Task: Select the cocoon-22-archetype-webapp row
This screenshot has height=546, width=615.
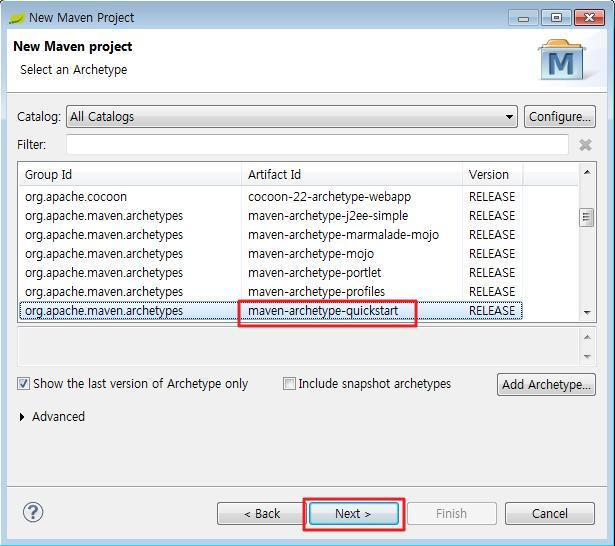Action: click(271, 197)
